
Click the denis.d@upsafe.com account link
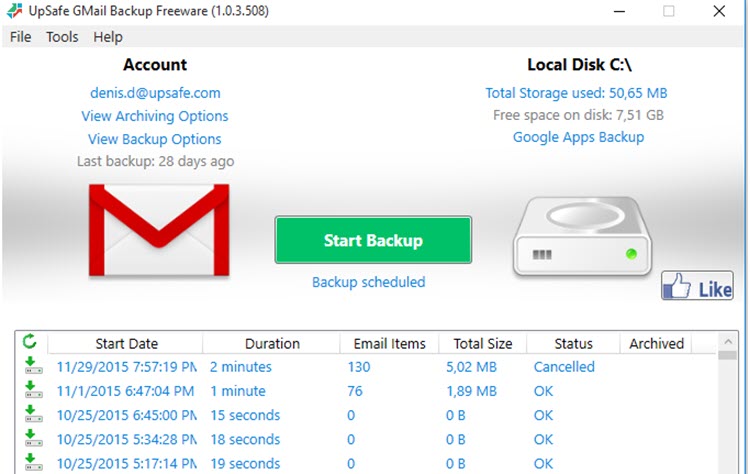click(x=154, y=92)
